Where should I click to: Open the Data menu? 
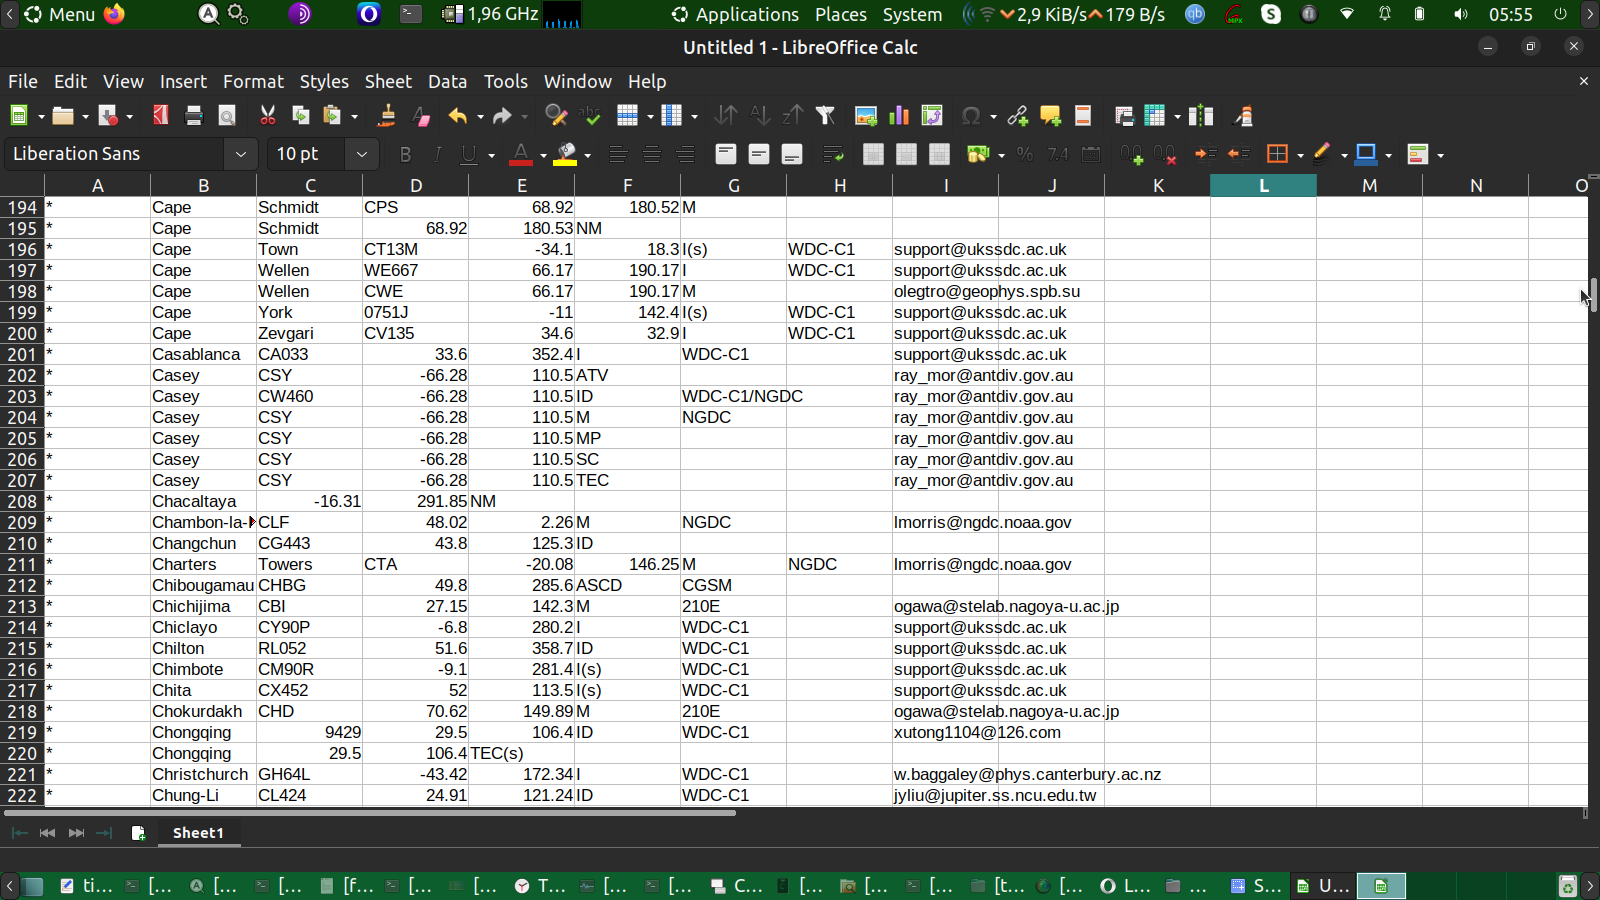(447, 82)
